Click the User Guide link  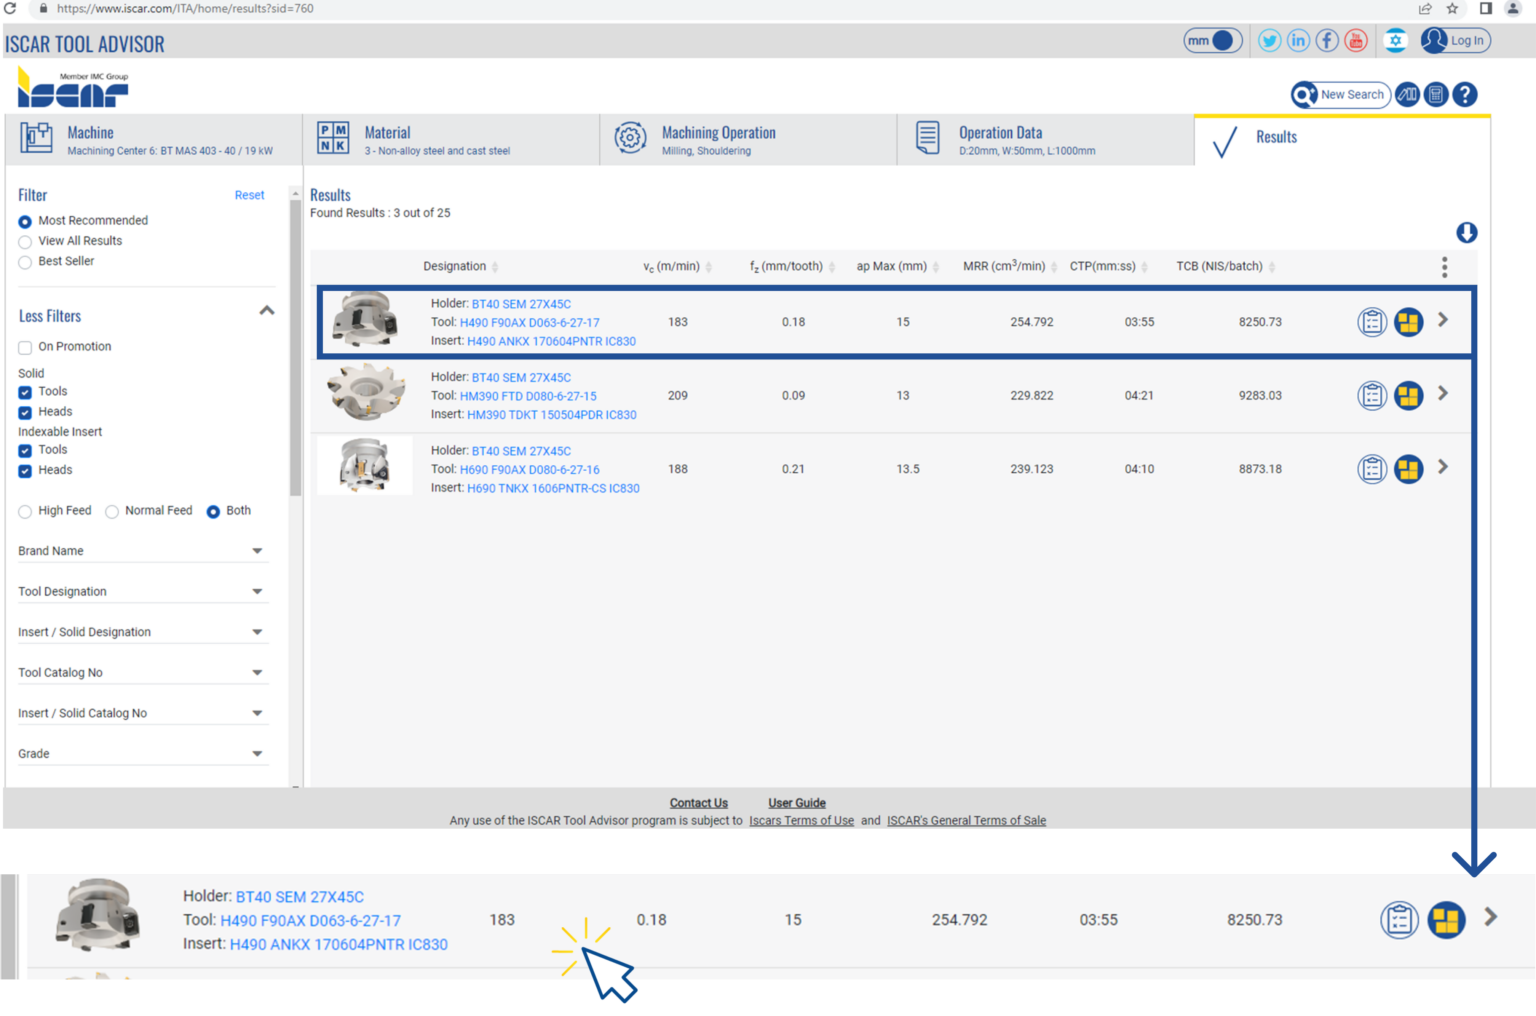click(x=796, y=802)
